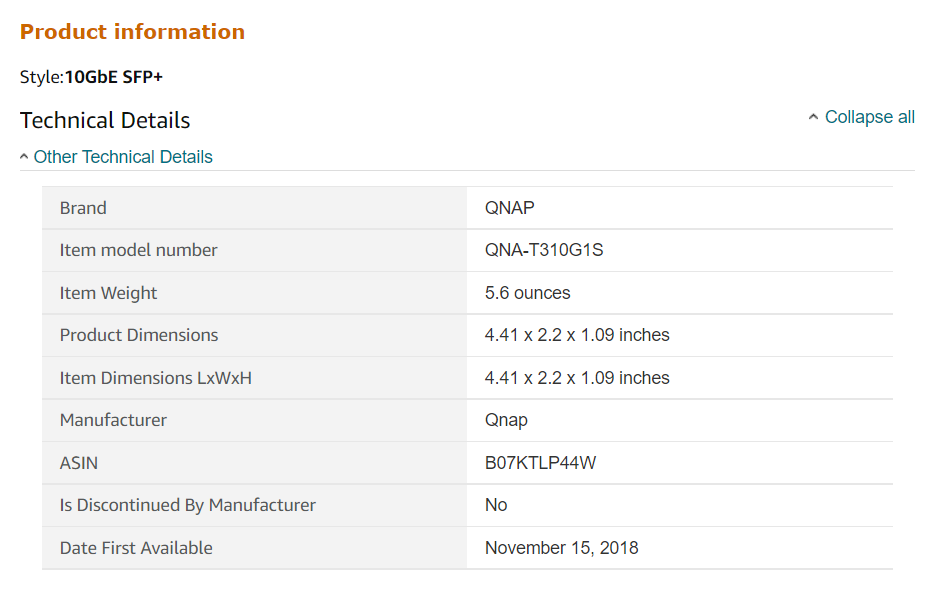This screenshot has height=594, width=939.
Task: Click the Technical Details heading
Action: 105,120
